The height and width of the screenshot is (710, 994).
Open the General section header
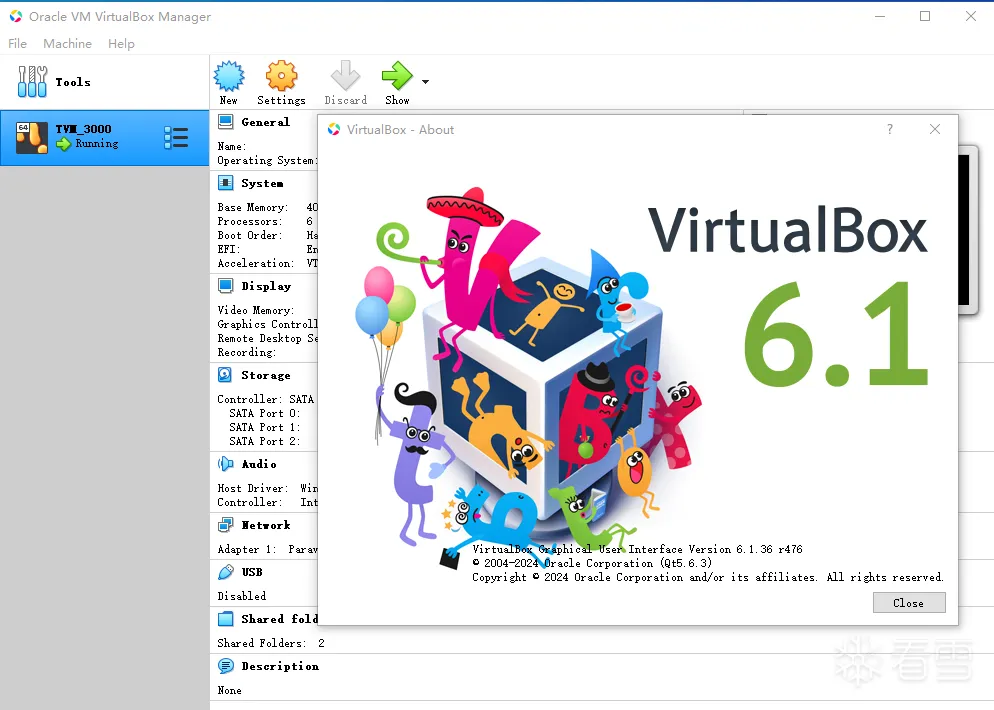coord(265,122)
